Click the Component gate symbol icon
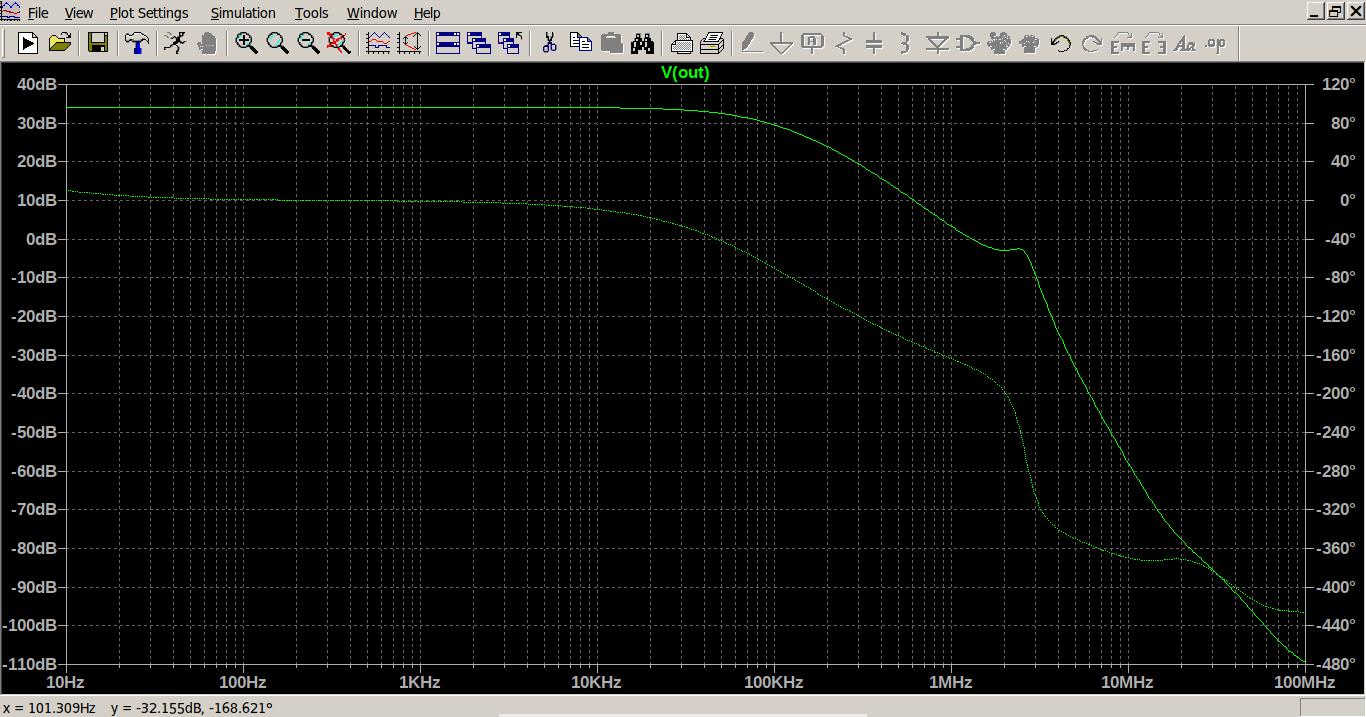The height and width of the screenshot is (717, 1366). pos(968,43)
